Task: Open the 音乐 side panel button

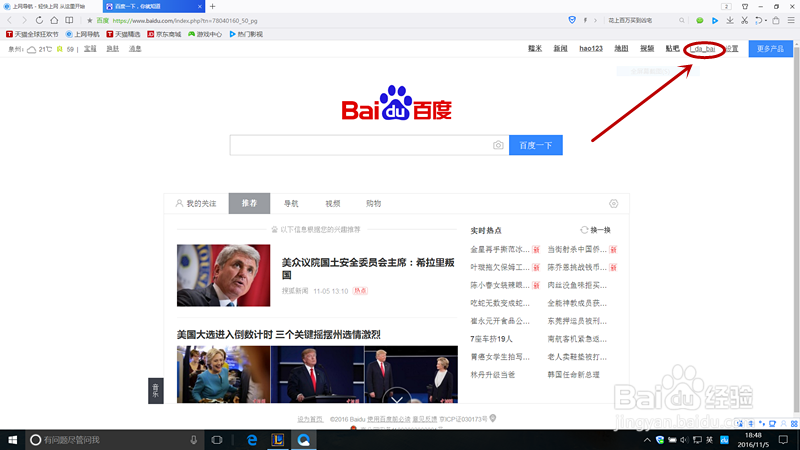Action: 156,391
